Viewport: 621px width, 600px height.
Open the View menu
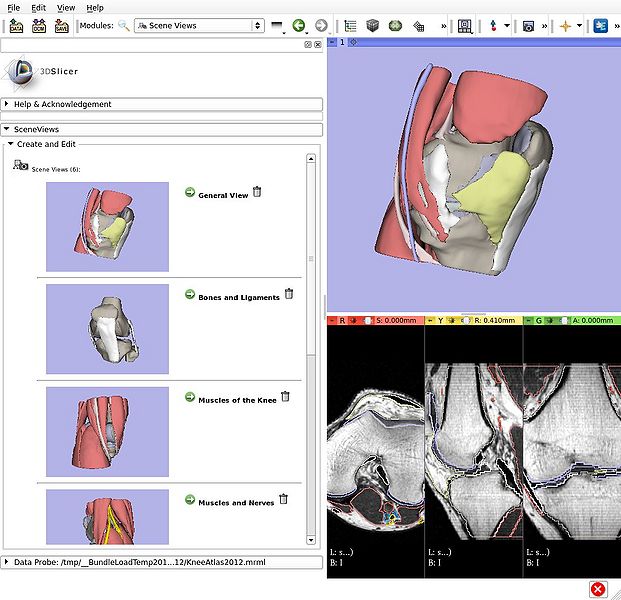(65, 7)
